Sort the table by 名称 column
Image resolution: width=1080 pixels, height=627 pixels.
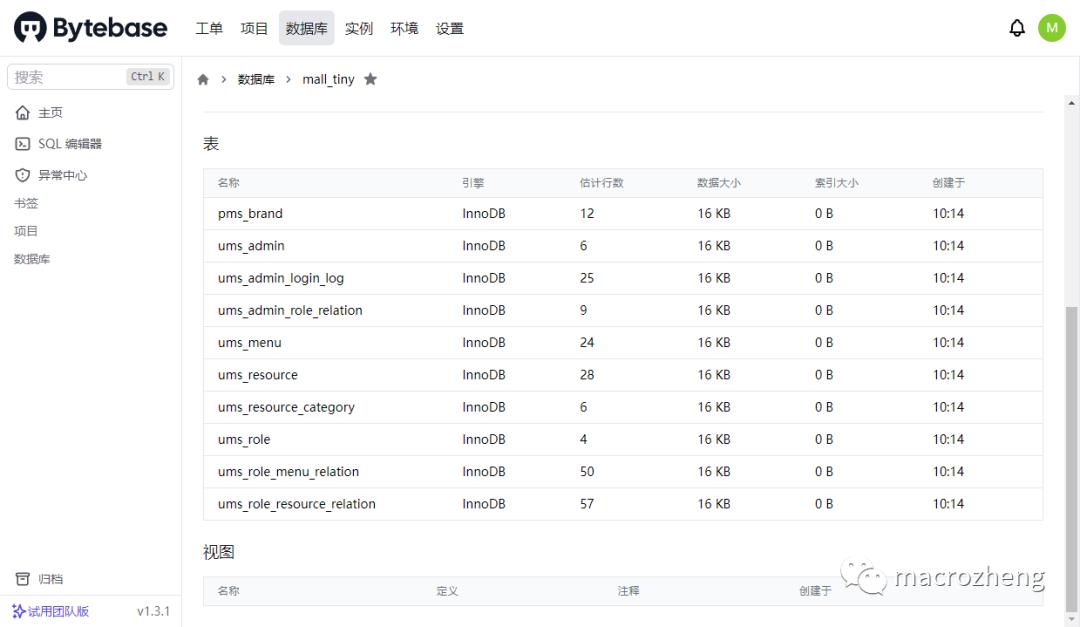point(229,183)
